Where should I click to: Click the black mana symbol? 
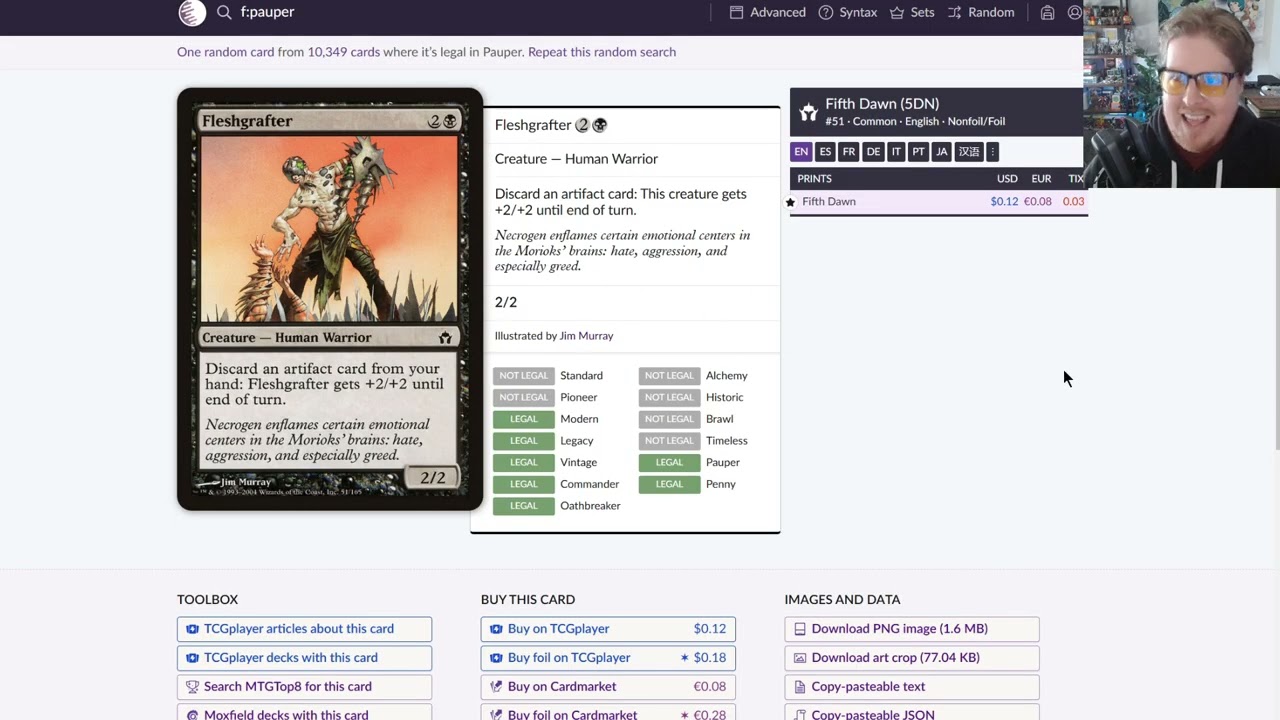(599, 125)
